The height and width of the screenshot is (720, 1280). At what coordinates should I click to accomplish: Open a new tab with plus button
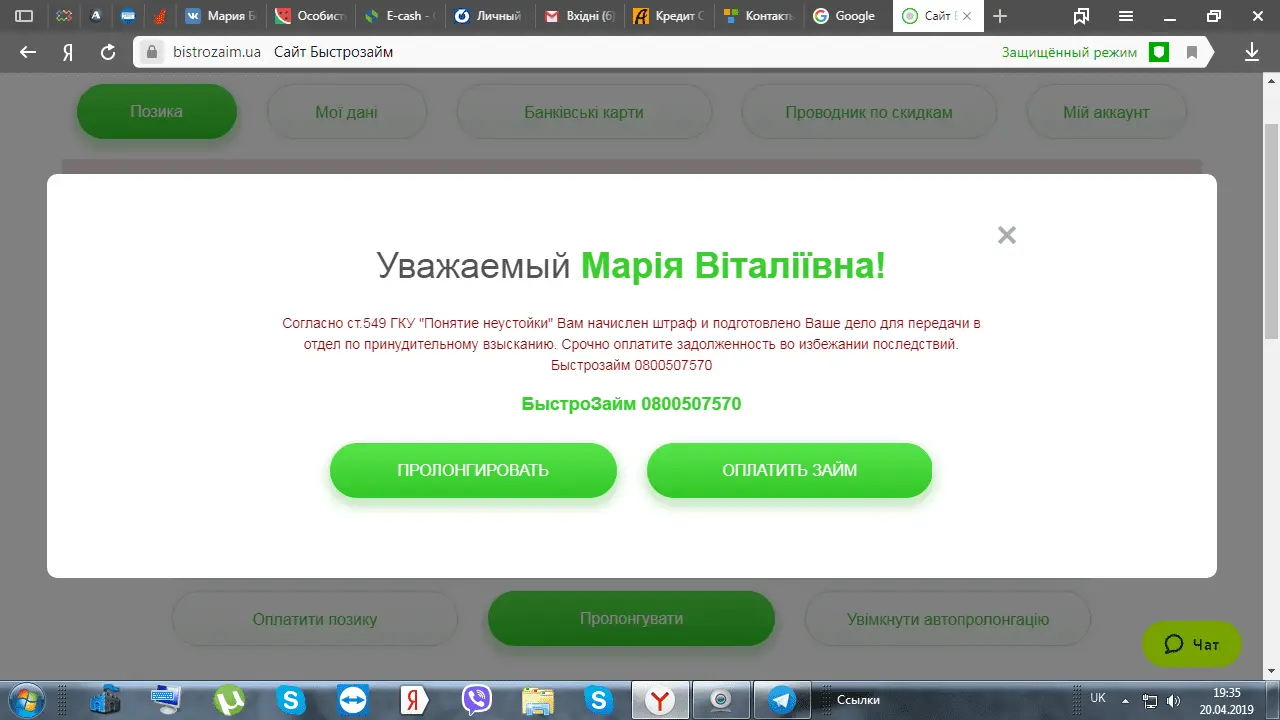pyautogui.click(x=1000, y=16)
